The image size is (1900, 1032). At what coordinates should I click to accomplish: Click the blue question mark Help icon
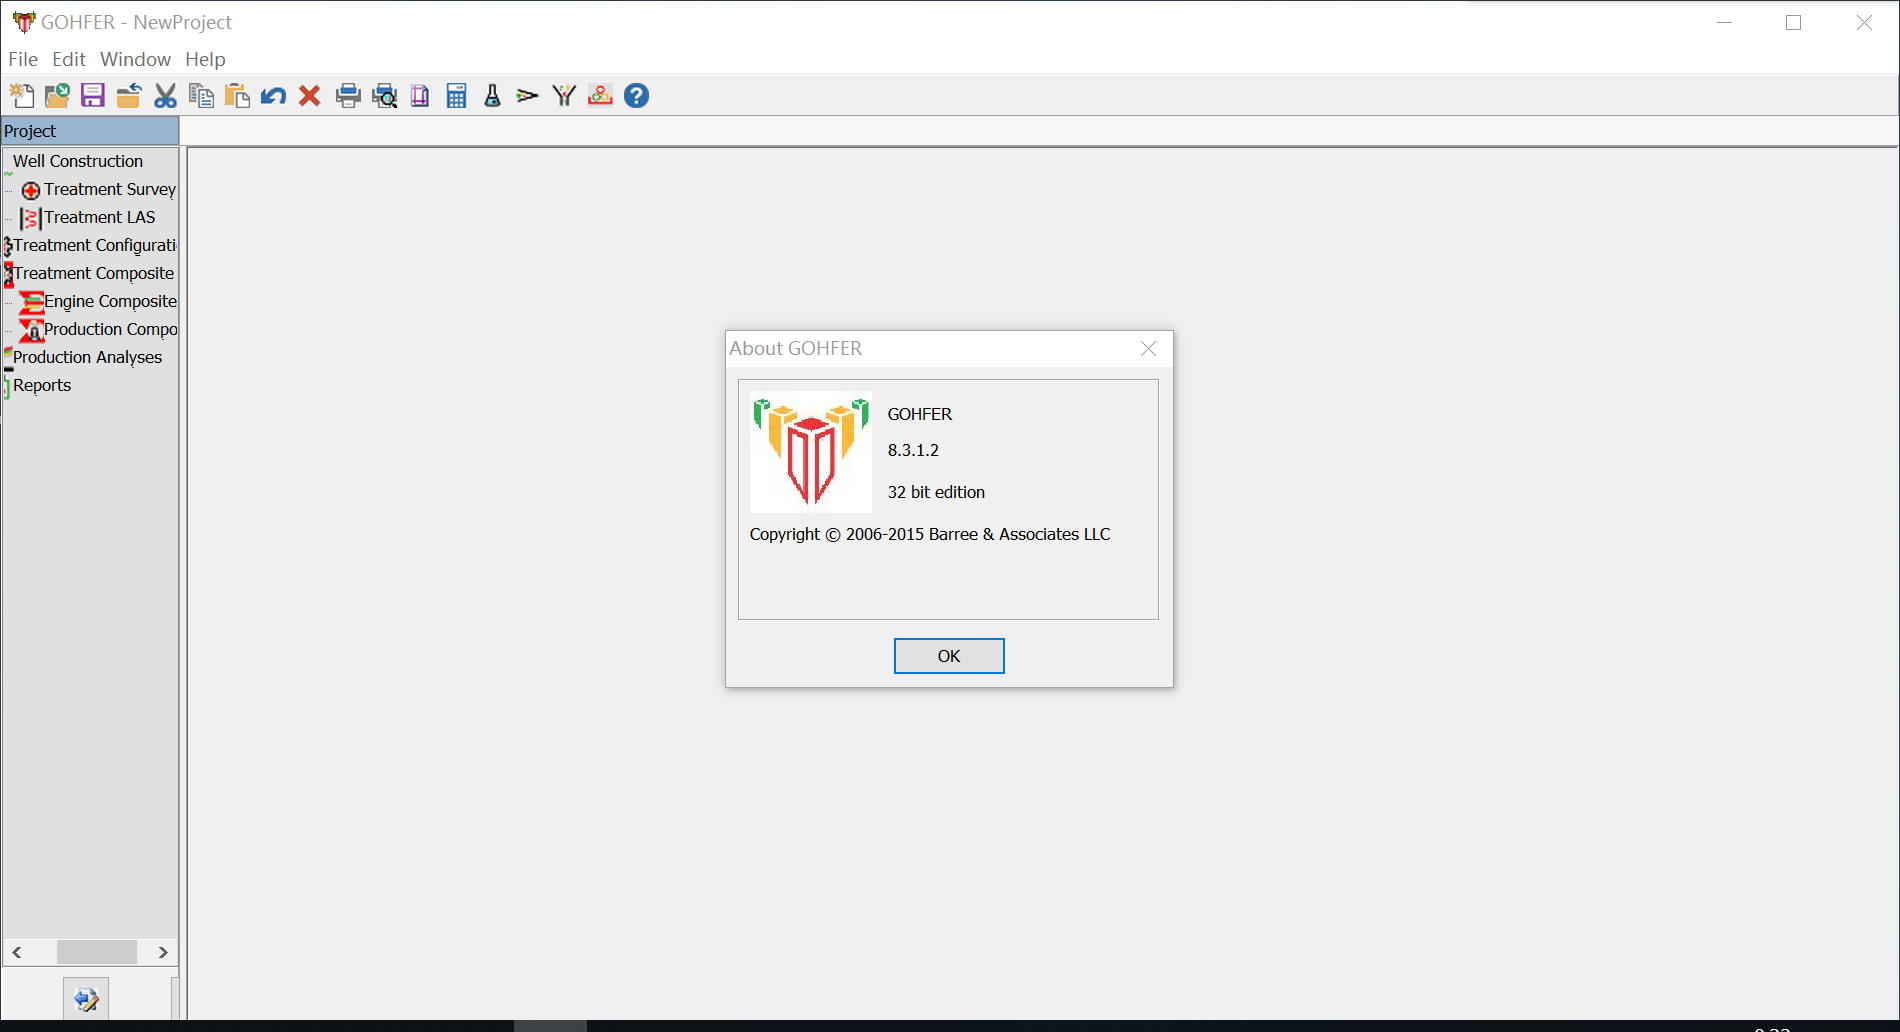636,96
